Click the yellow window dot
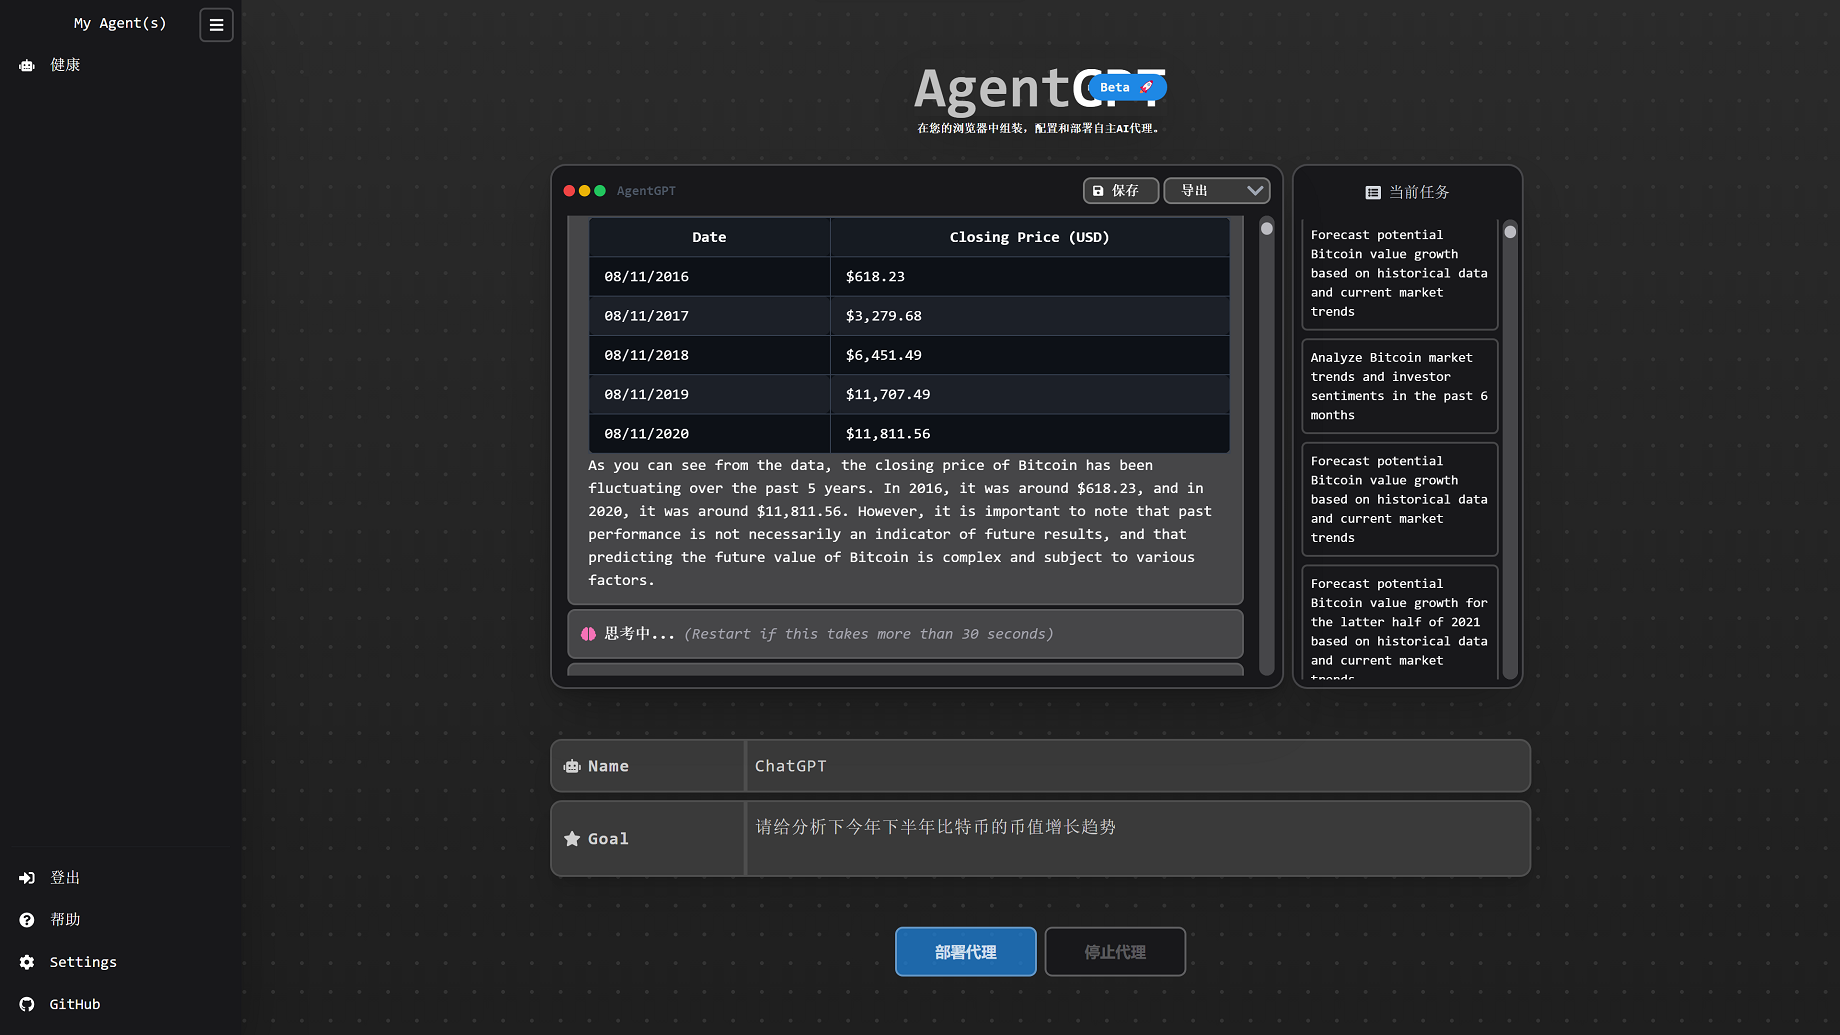Screen dimensions: 1840x1035 (584, 191)
